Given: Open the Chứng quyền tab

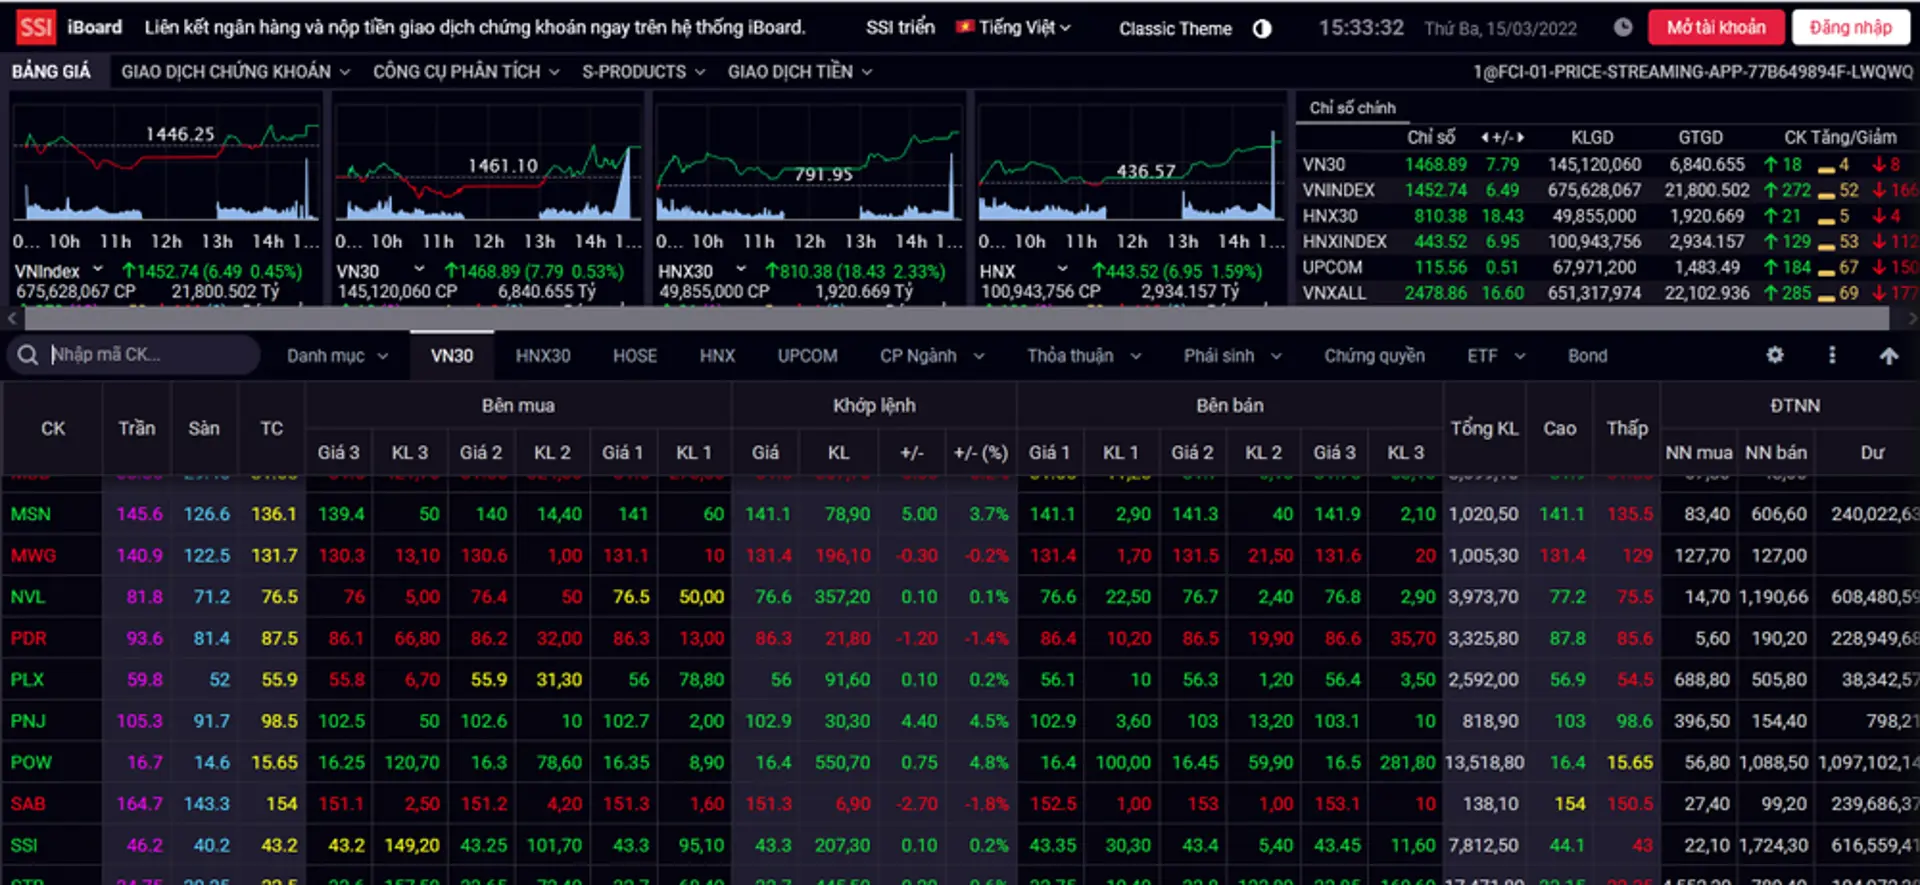Looking at the screenshot, I should coord(1374,356).
